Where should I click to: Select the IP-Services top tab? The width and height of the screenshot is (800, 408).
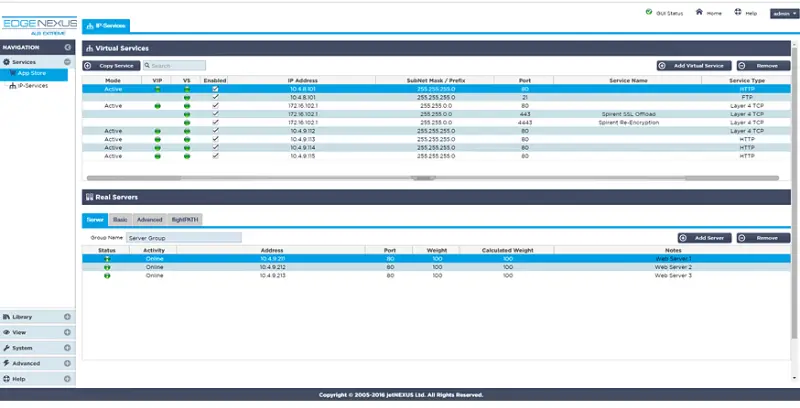click(x=106, y=26)
